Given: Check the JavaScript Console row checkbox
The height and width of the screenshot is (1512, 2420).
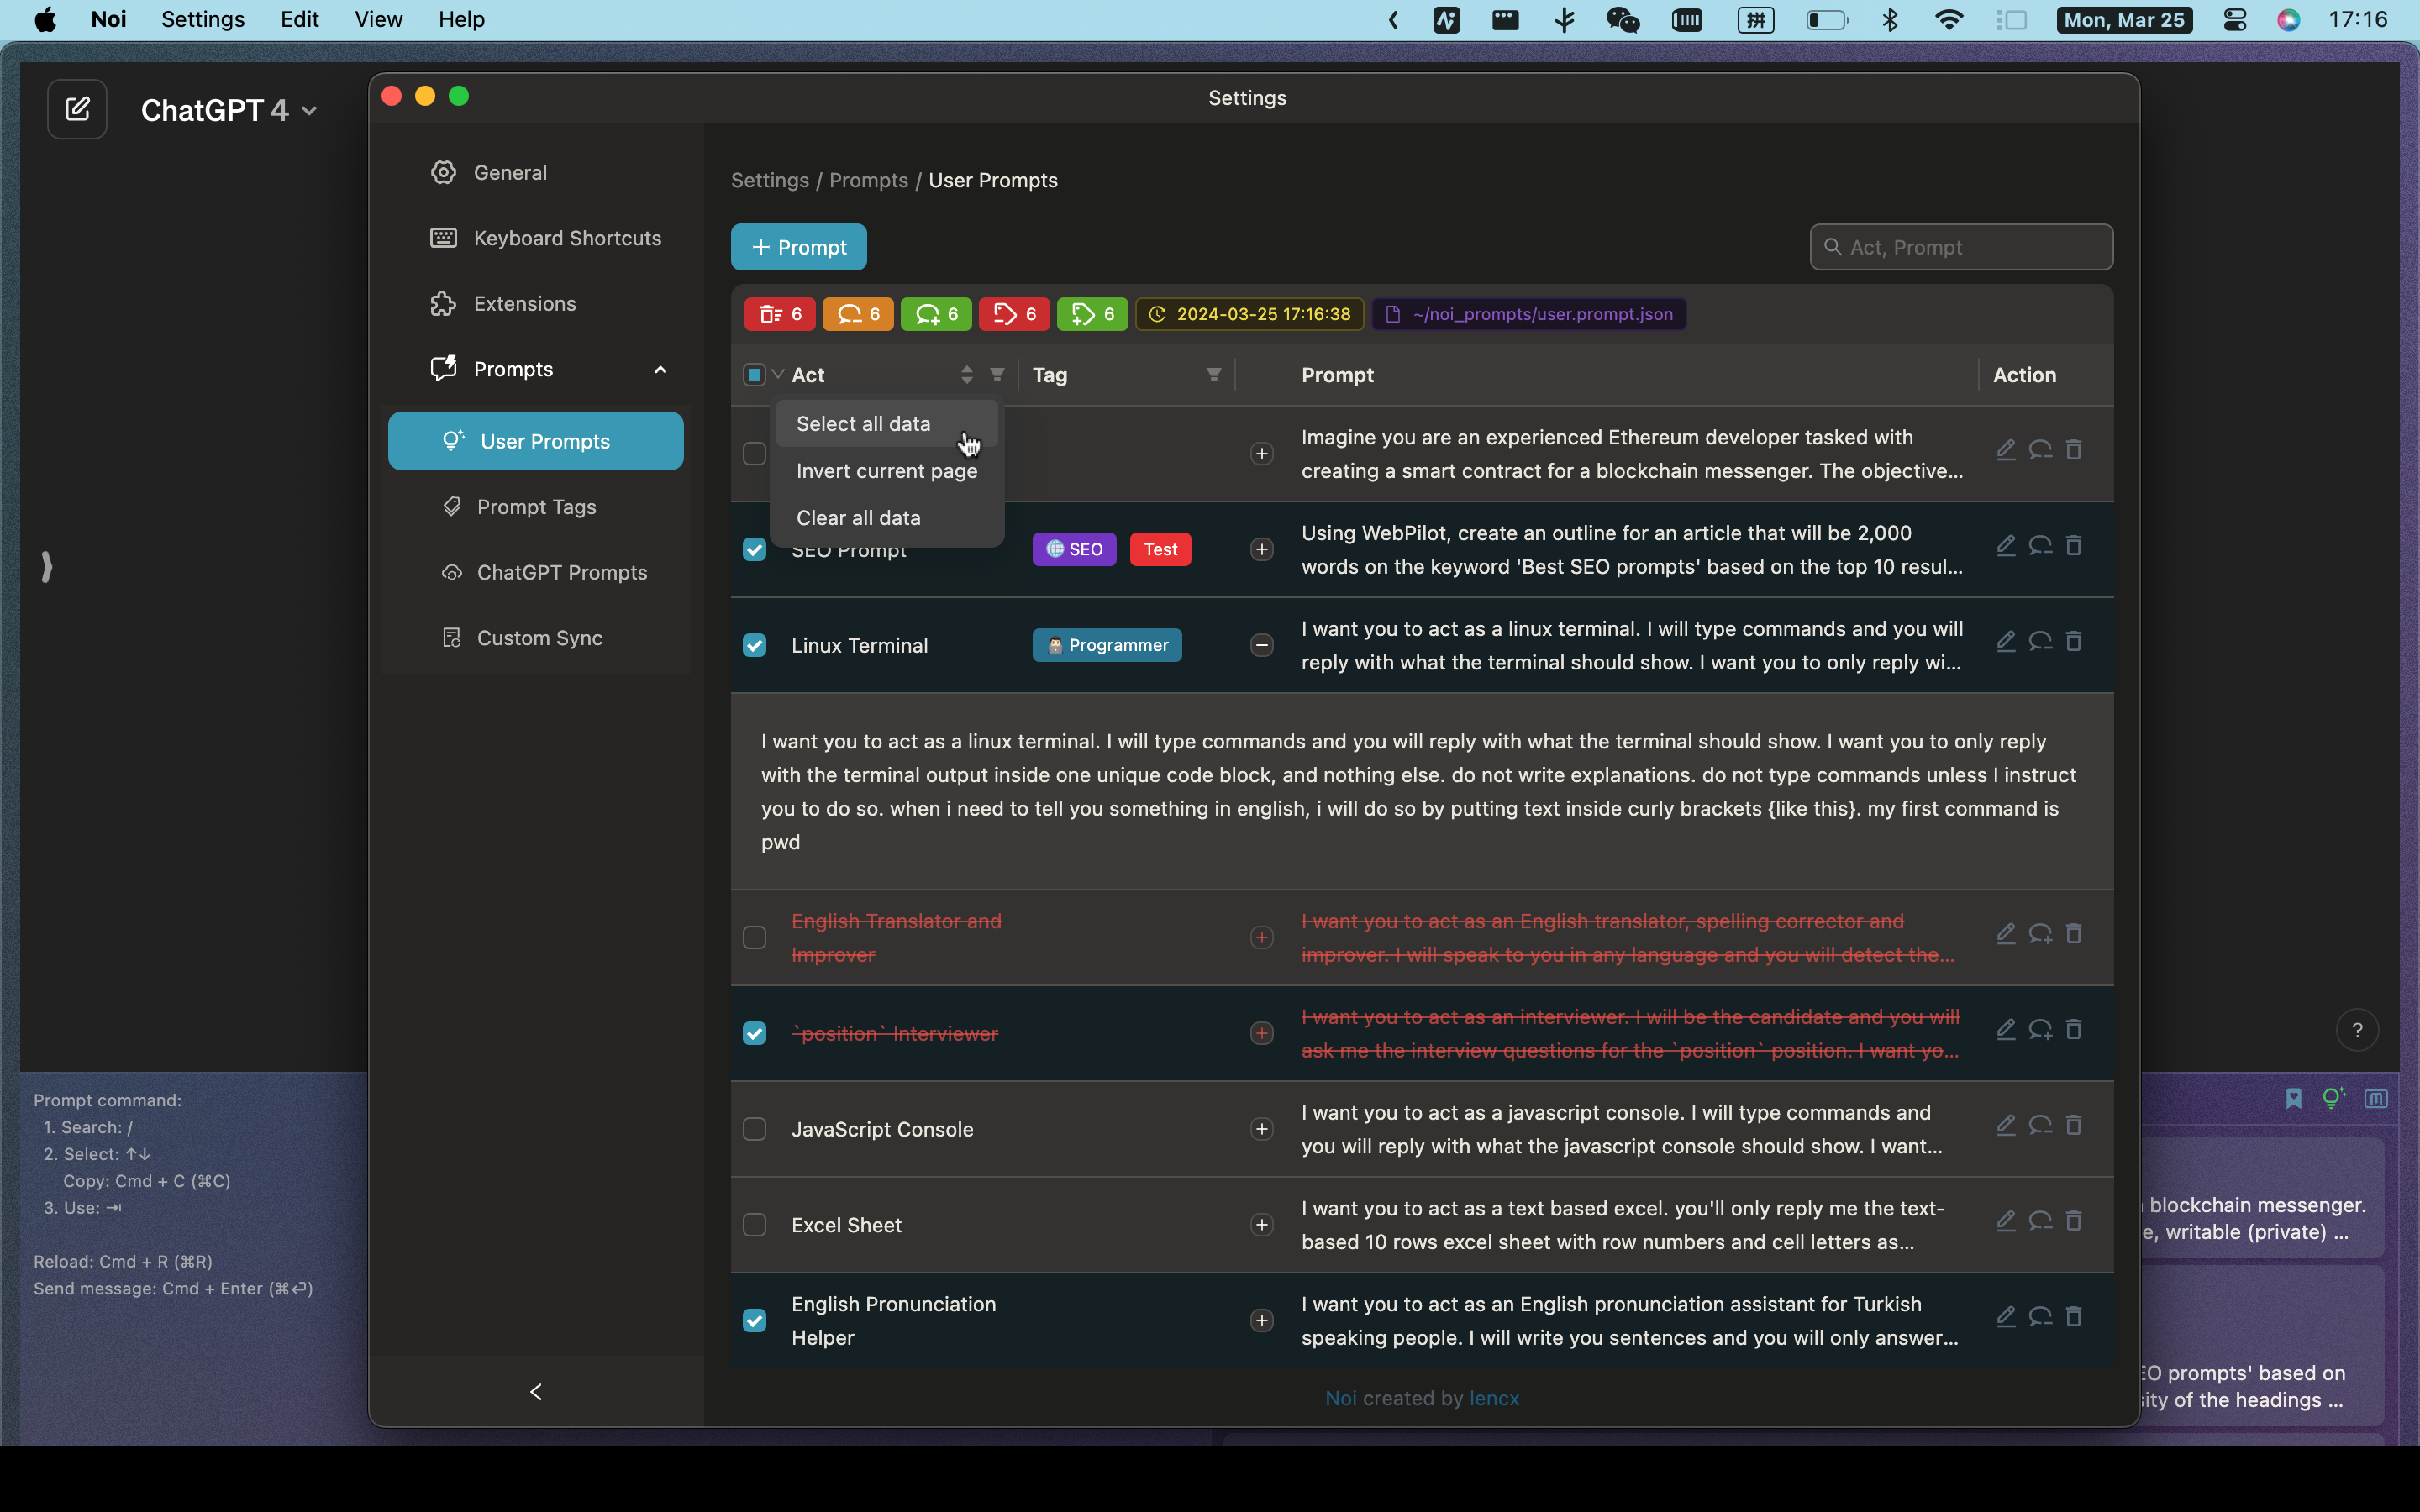Looking at the screenshot, I should click(754, 1130).
